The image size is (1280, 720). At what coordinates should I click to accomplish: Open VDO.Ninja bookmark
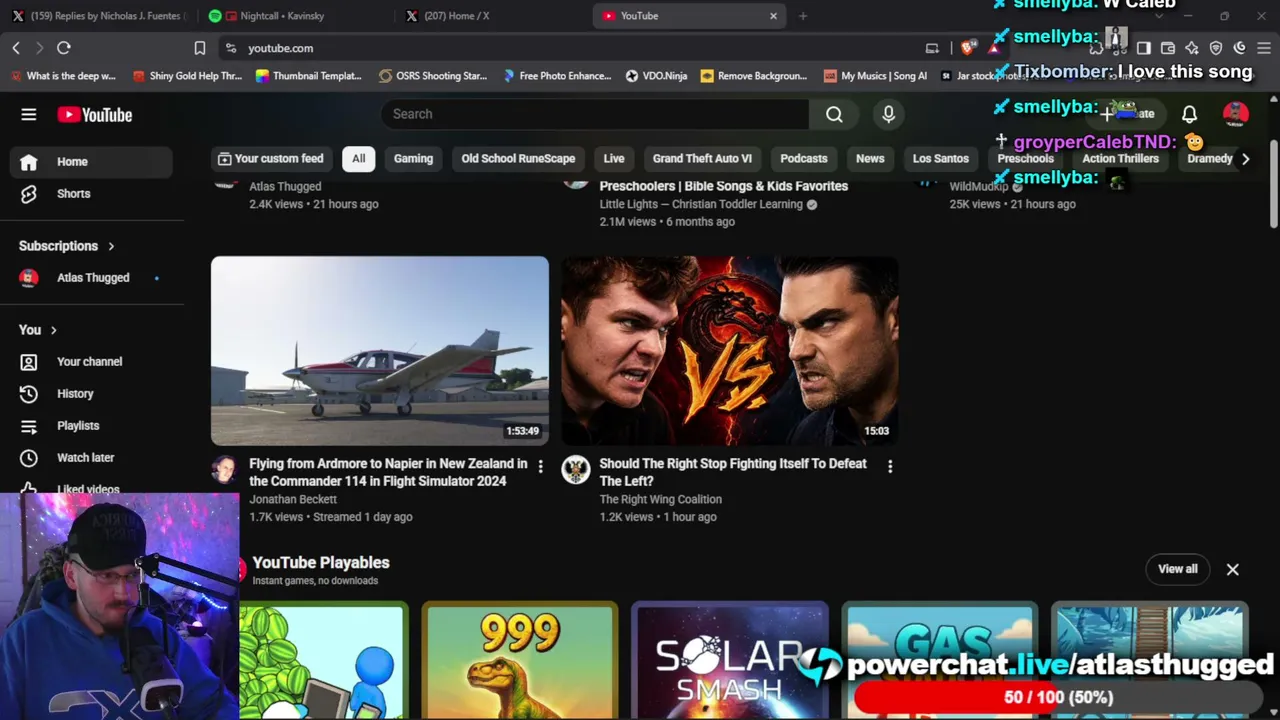coord(656,76)
